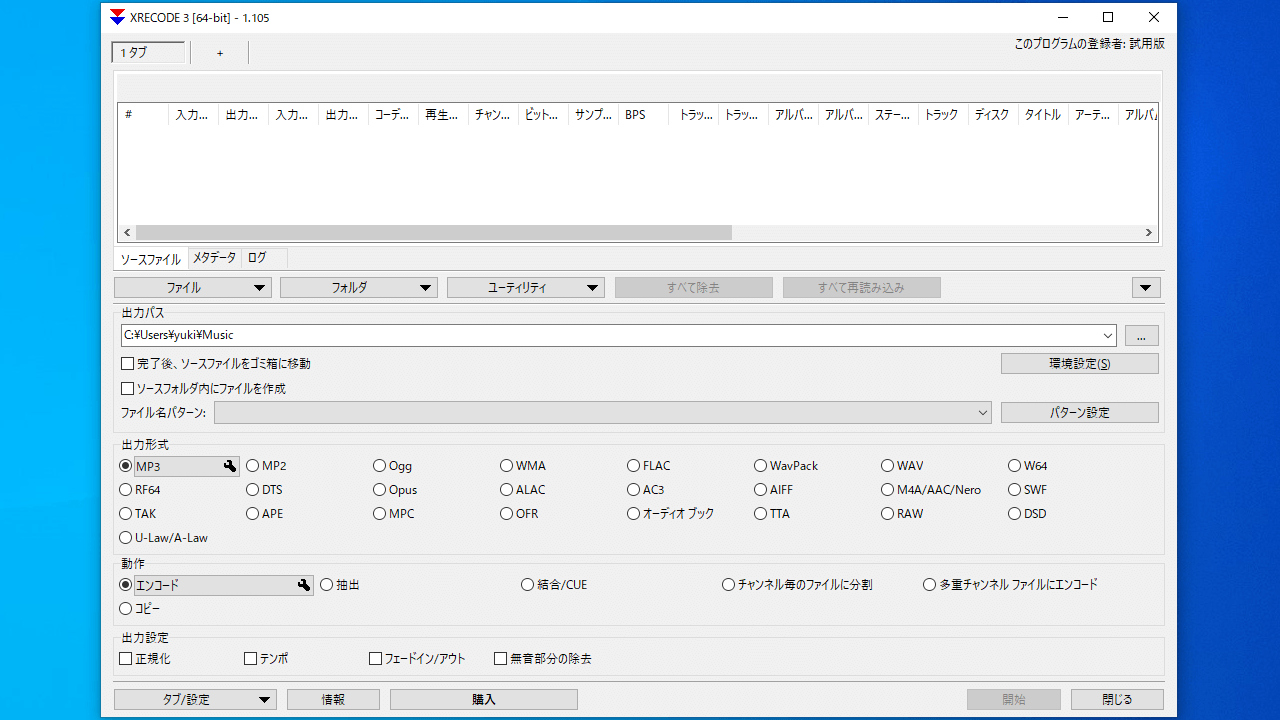Select the FLAC output format

point(649,466)
